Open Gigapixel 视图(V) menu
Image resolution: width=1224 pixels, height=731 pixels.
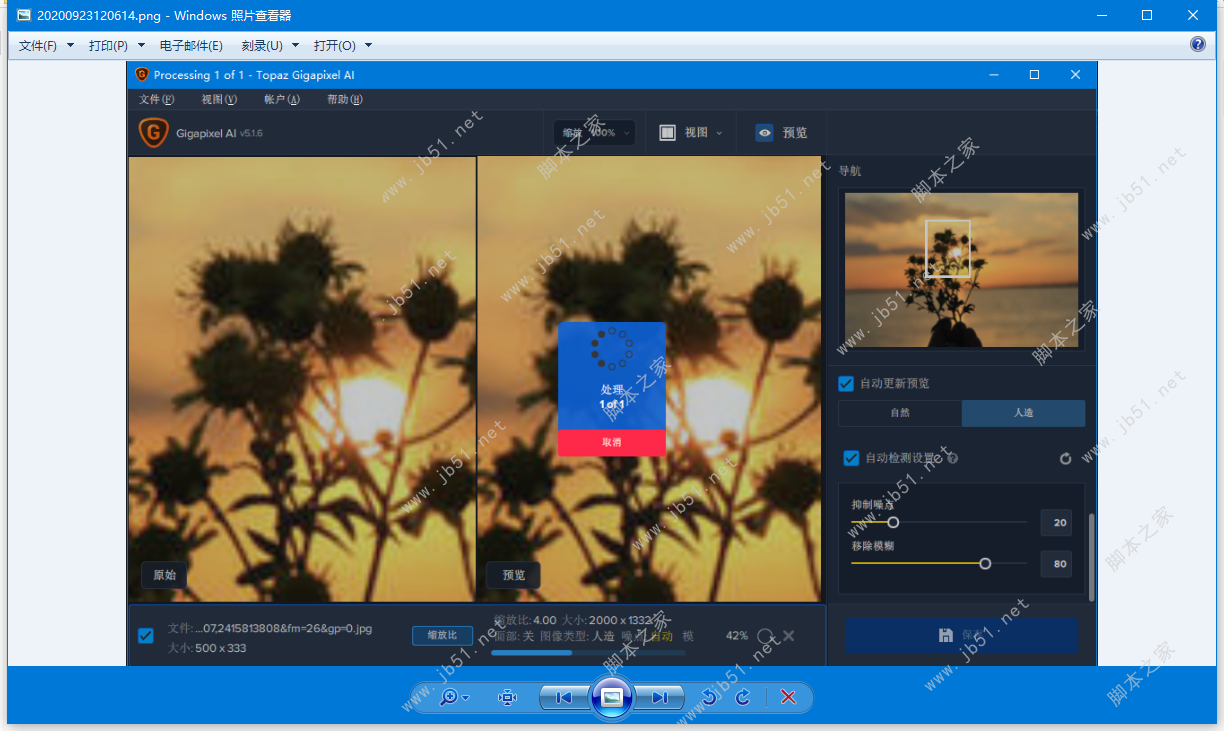click(219, 100)
